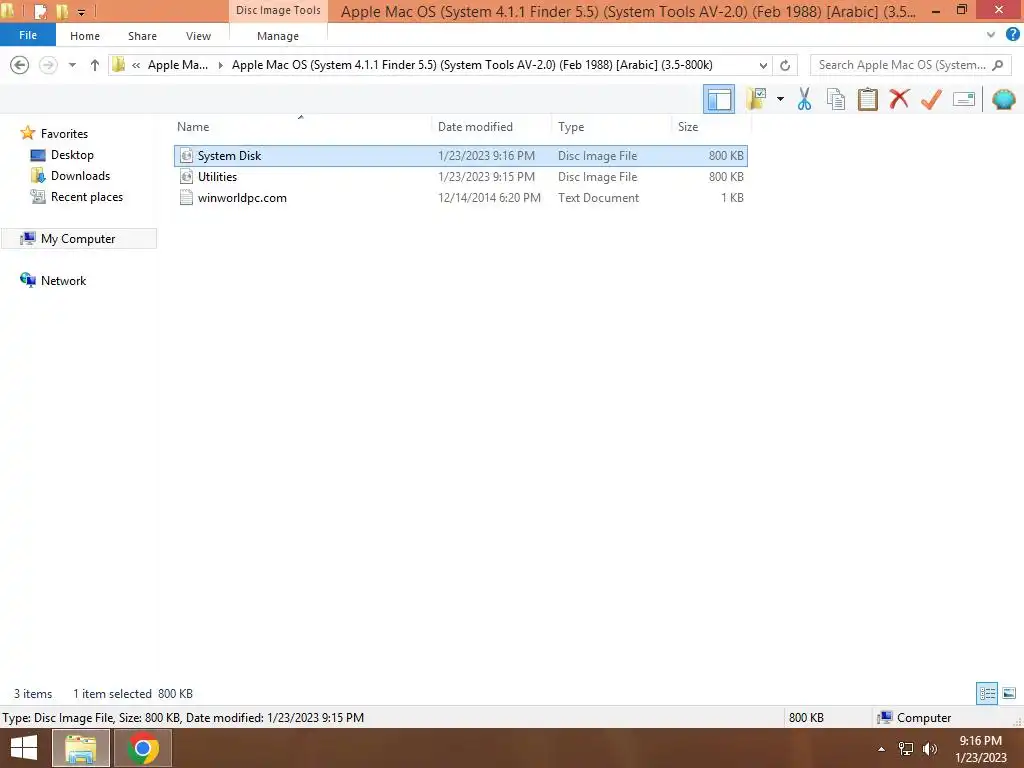Open the Windows Start button
Viewport: 1024px width, 768px height.
pos(24,748)
